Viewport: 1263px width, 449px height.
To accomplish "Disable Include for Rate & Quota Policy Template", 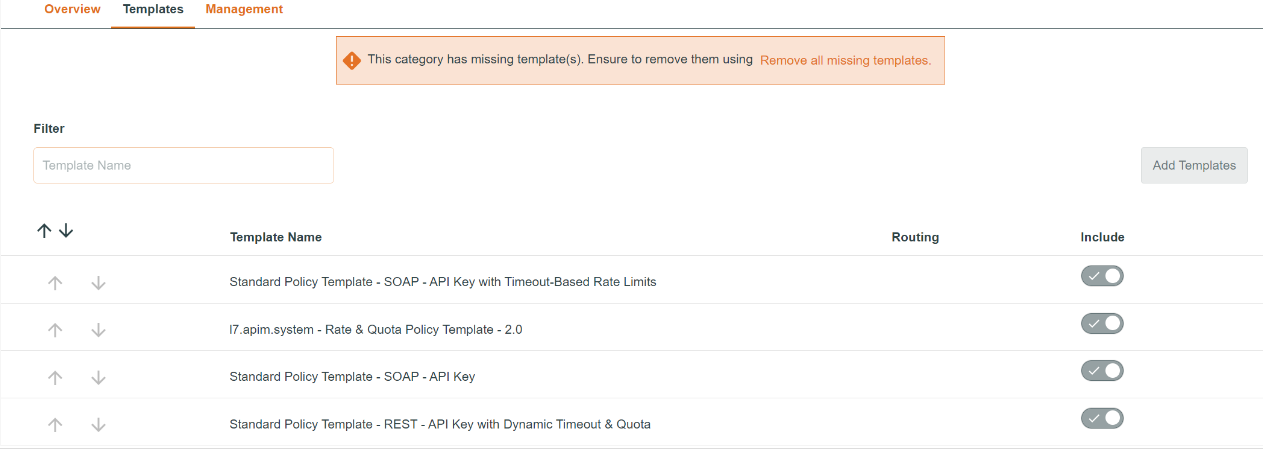I will 1102,323.
